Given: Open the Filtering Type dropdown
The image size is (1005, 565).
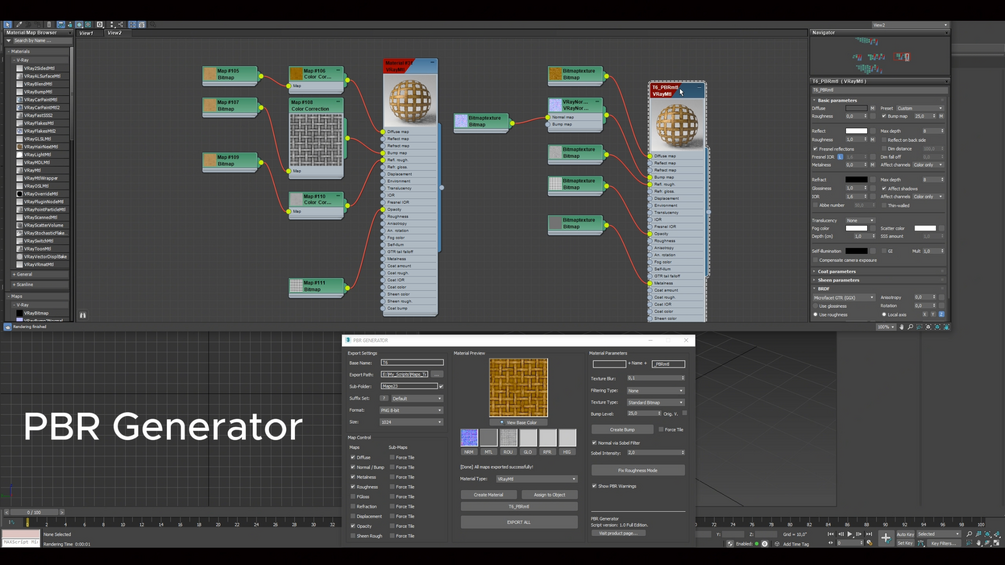Looking at the screenshot, I should pos(655,390).
